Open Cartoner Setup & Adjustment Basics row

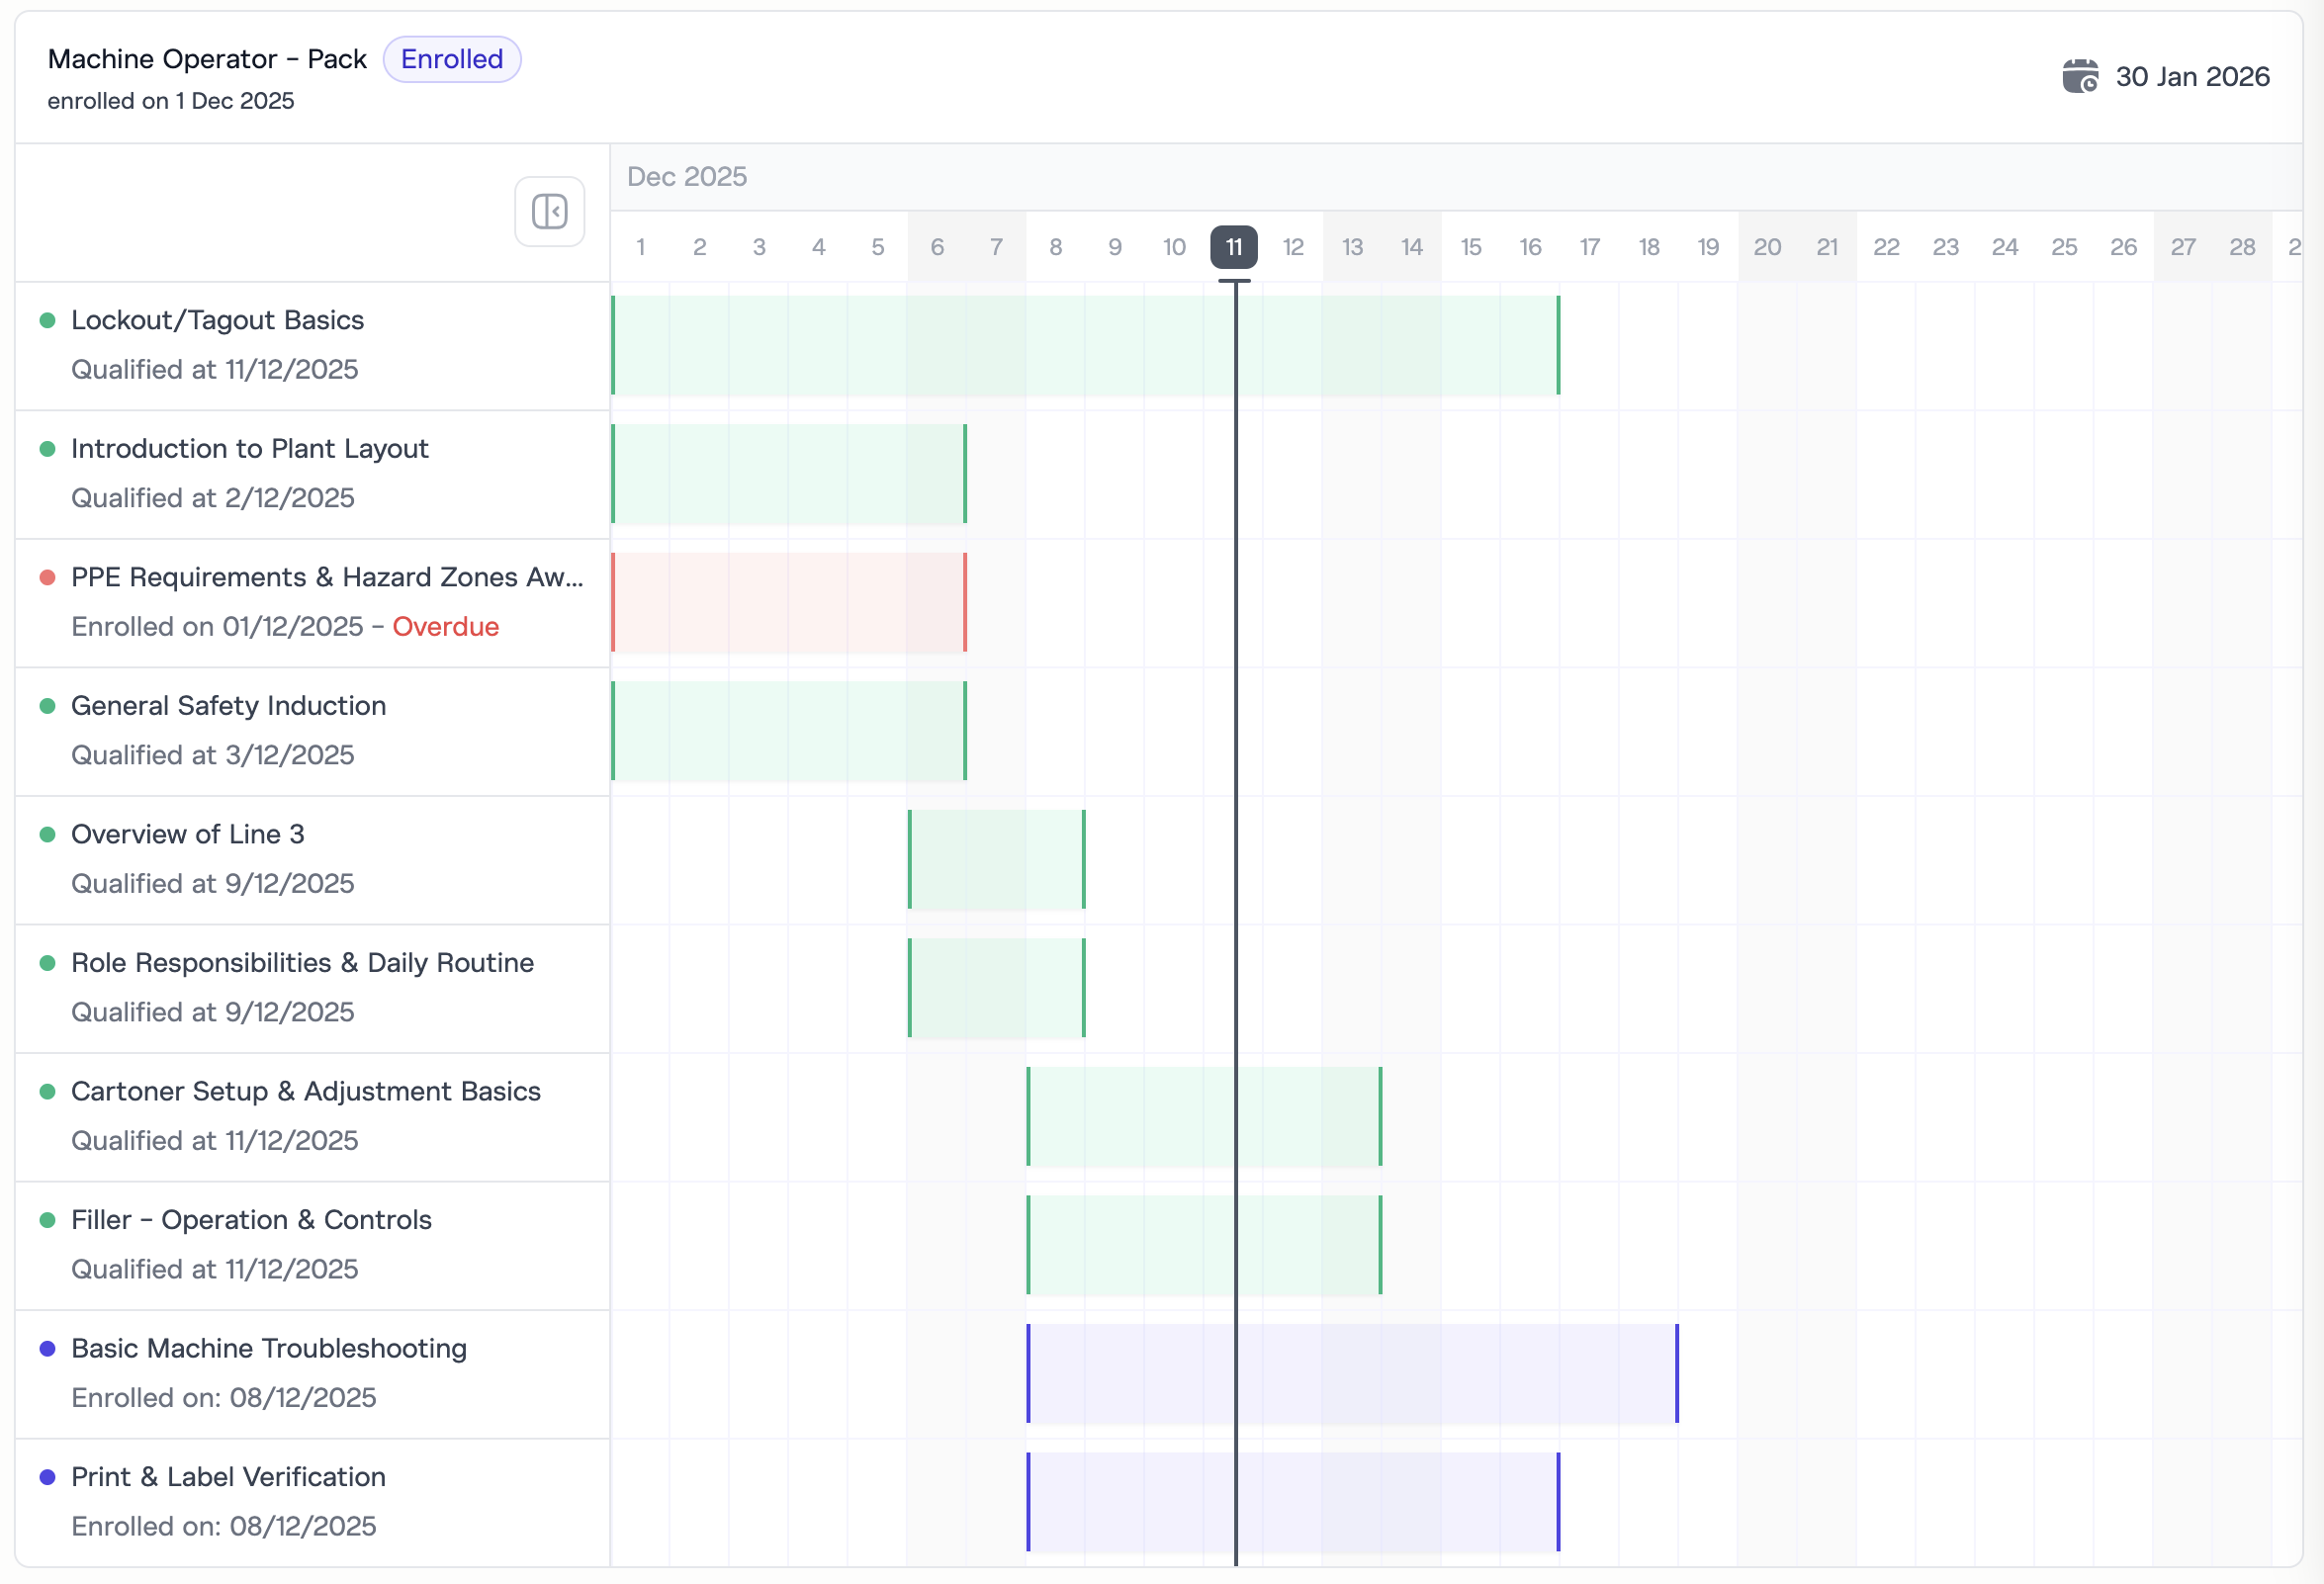click(x=305, y=1092)
